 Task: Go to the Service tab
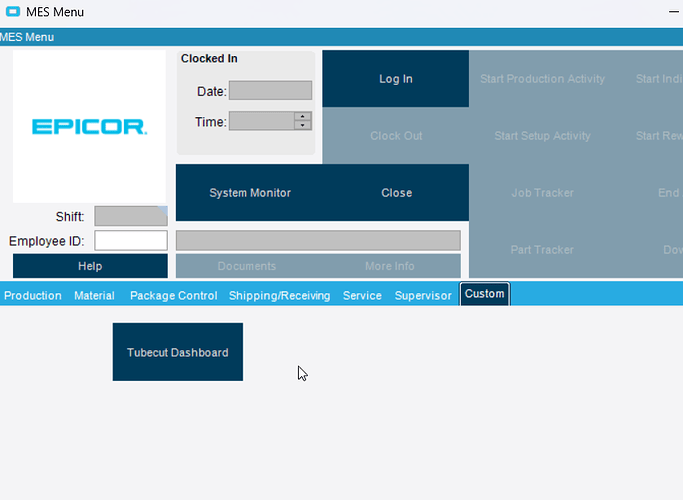click(362, 295)
